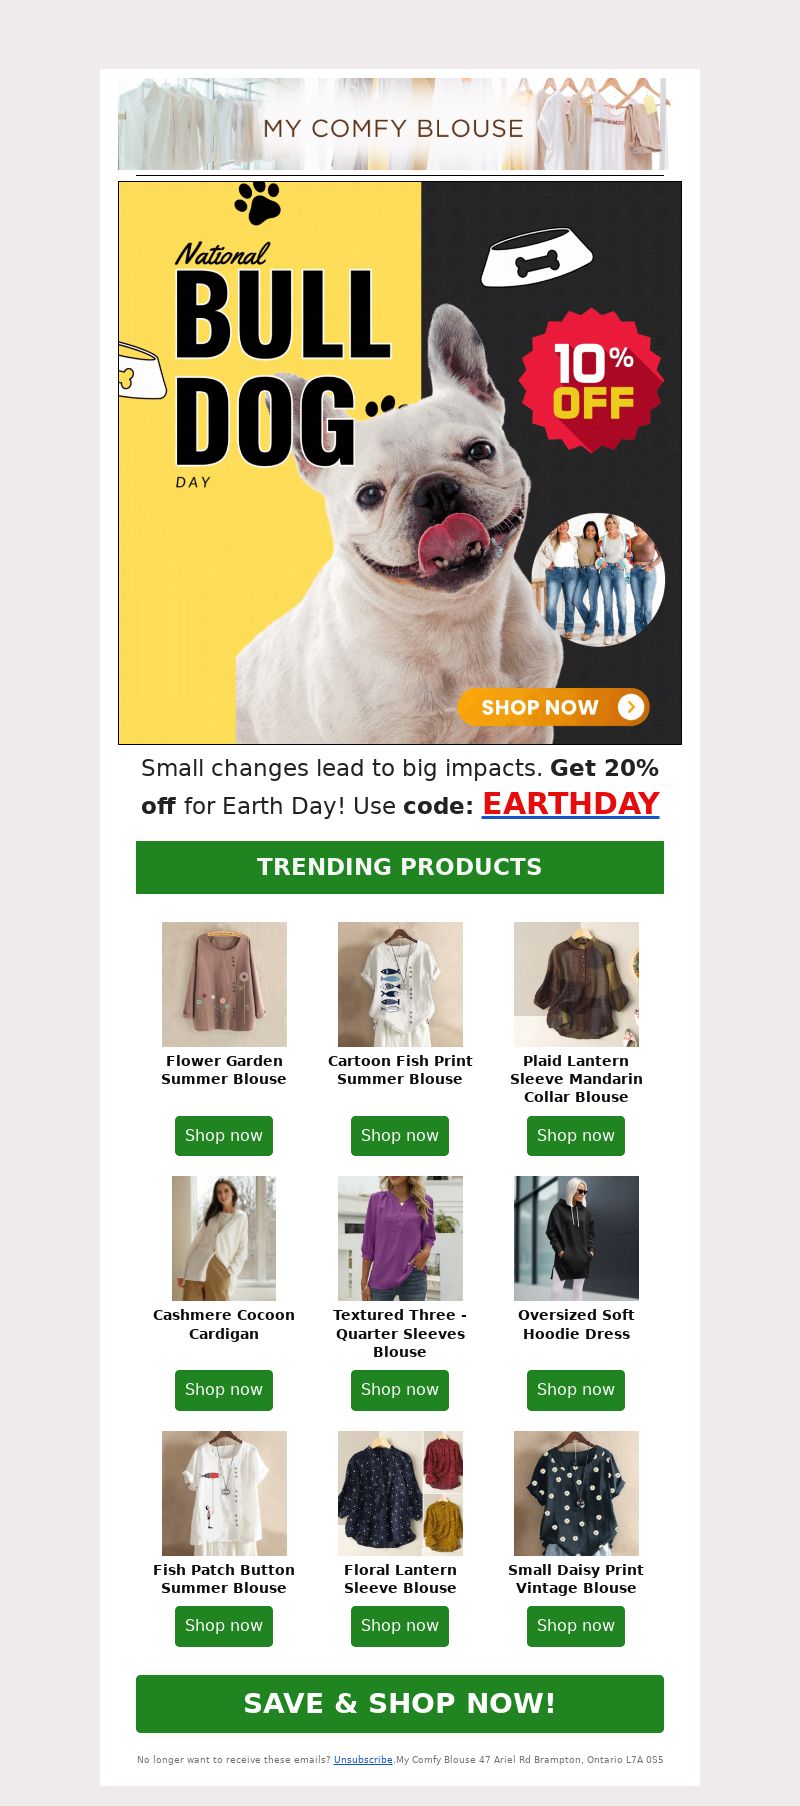Click the purple Textured Three-Quarter Sleeves Blouse photo
The height and width of the screenshot is (1806, 800).
[x=400, y=1238]
